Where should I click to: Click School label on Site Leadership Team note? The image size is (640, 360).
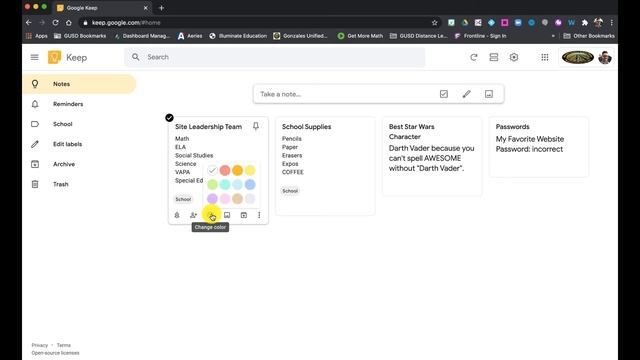coord(183,199)
